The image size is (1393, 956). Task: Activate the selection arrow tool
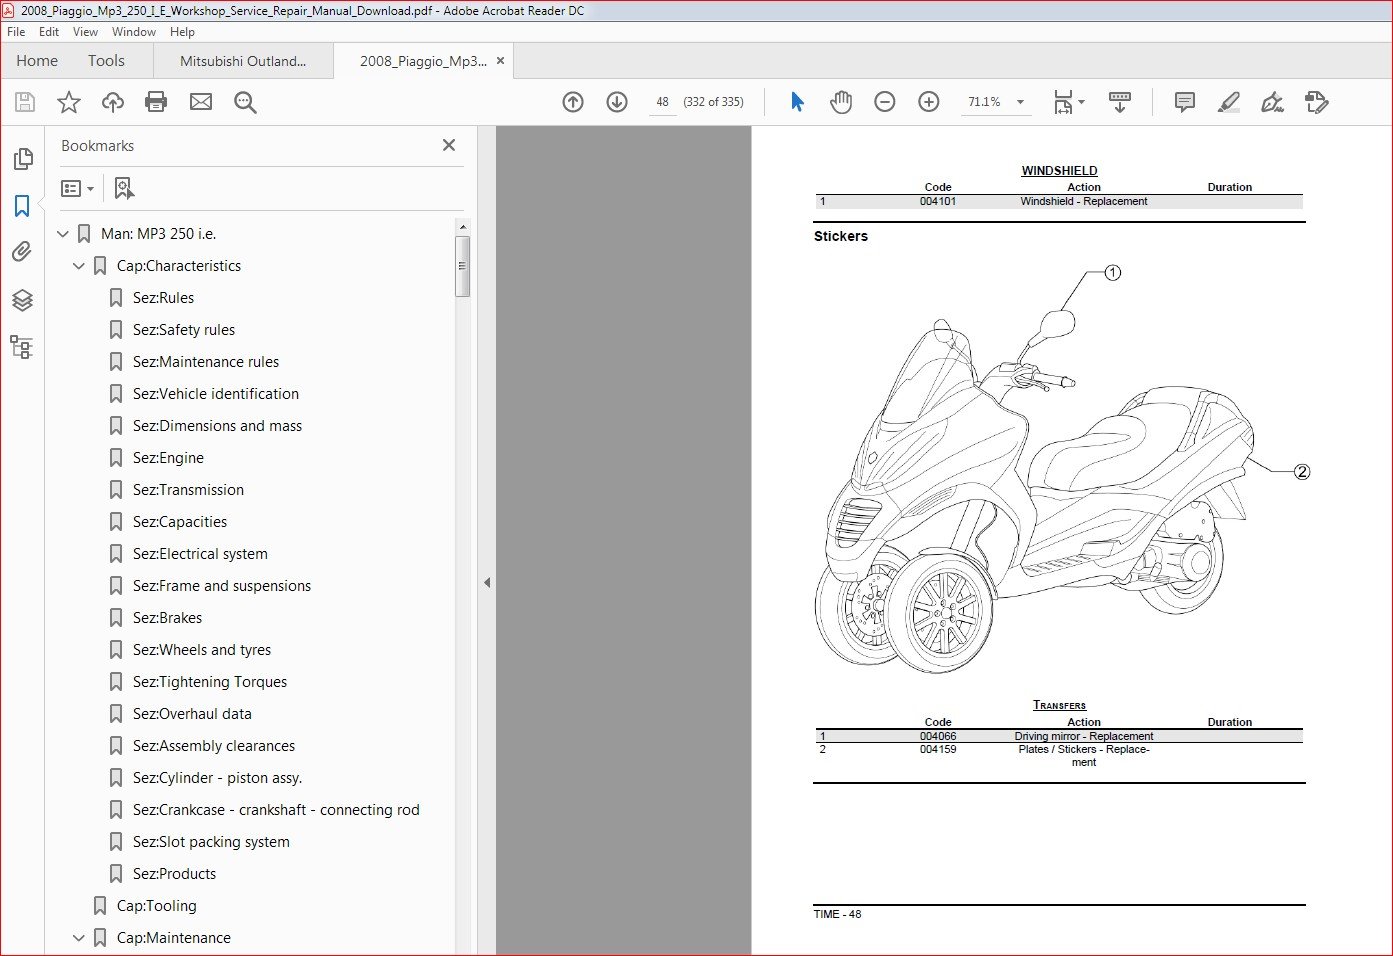(x=797, y=102)
